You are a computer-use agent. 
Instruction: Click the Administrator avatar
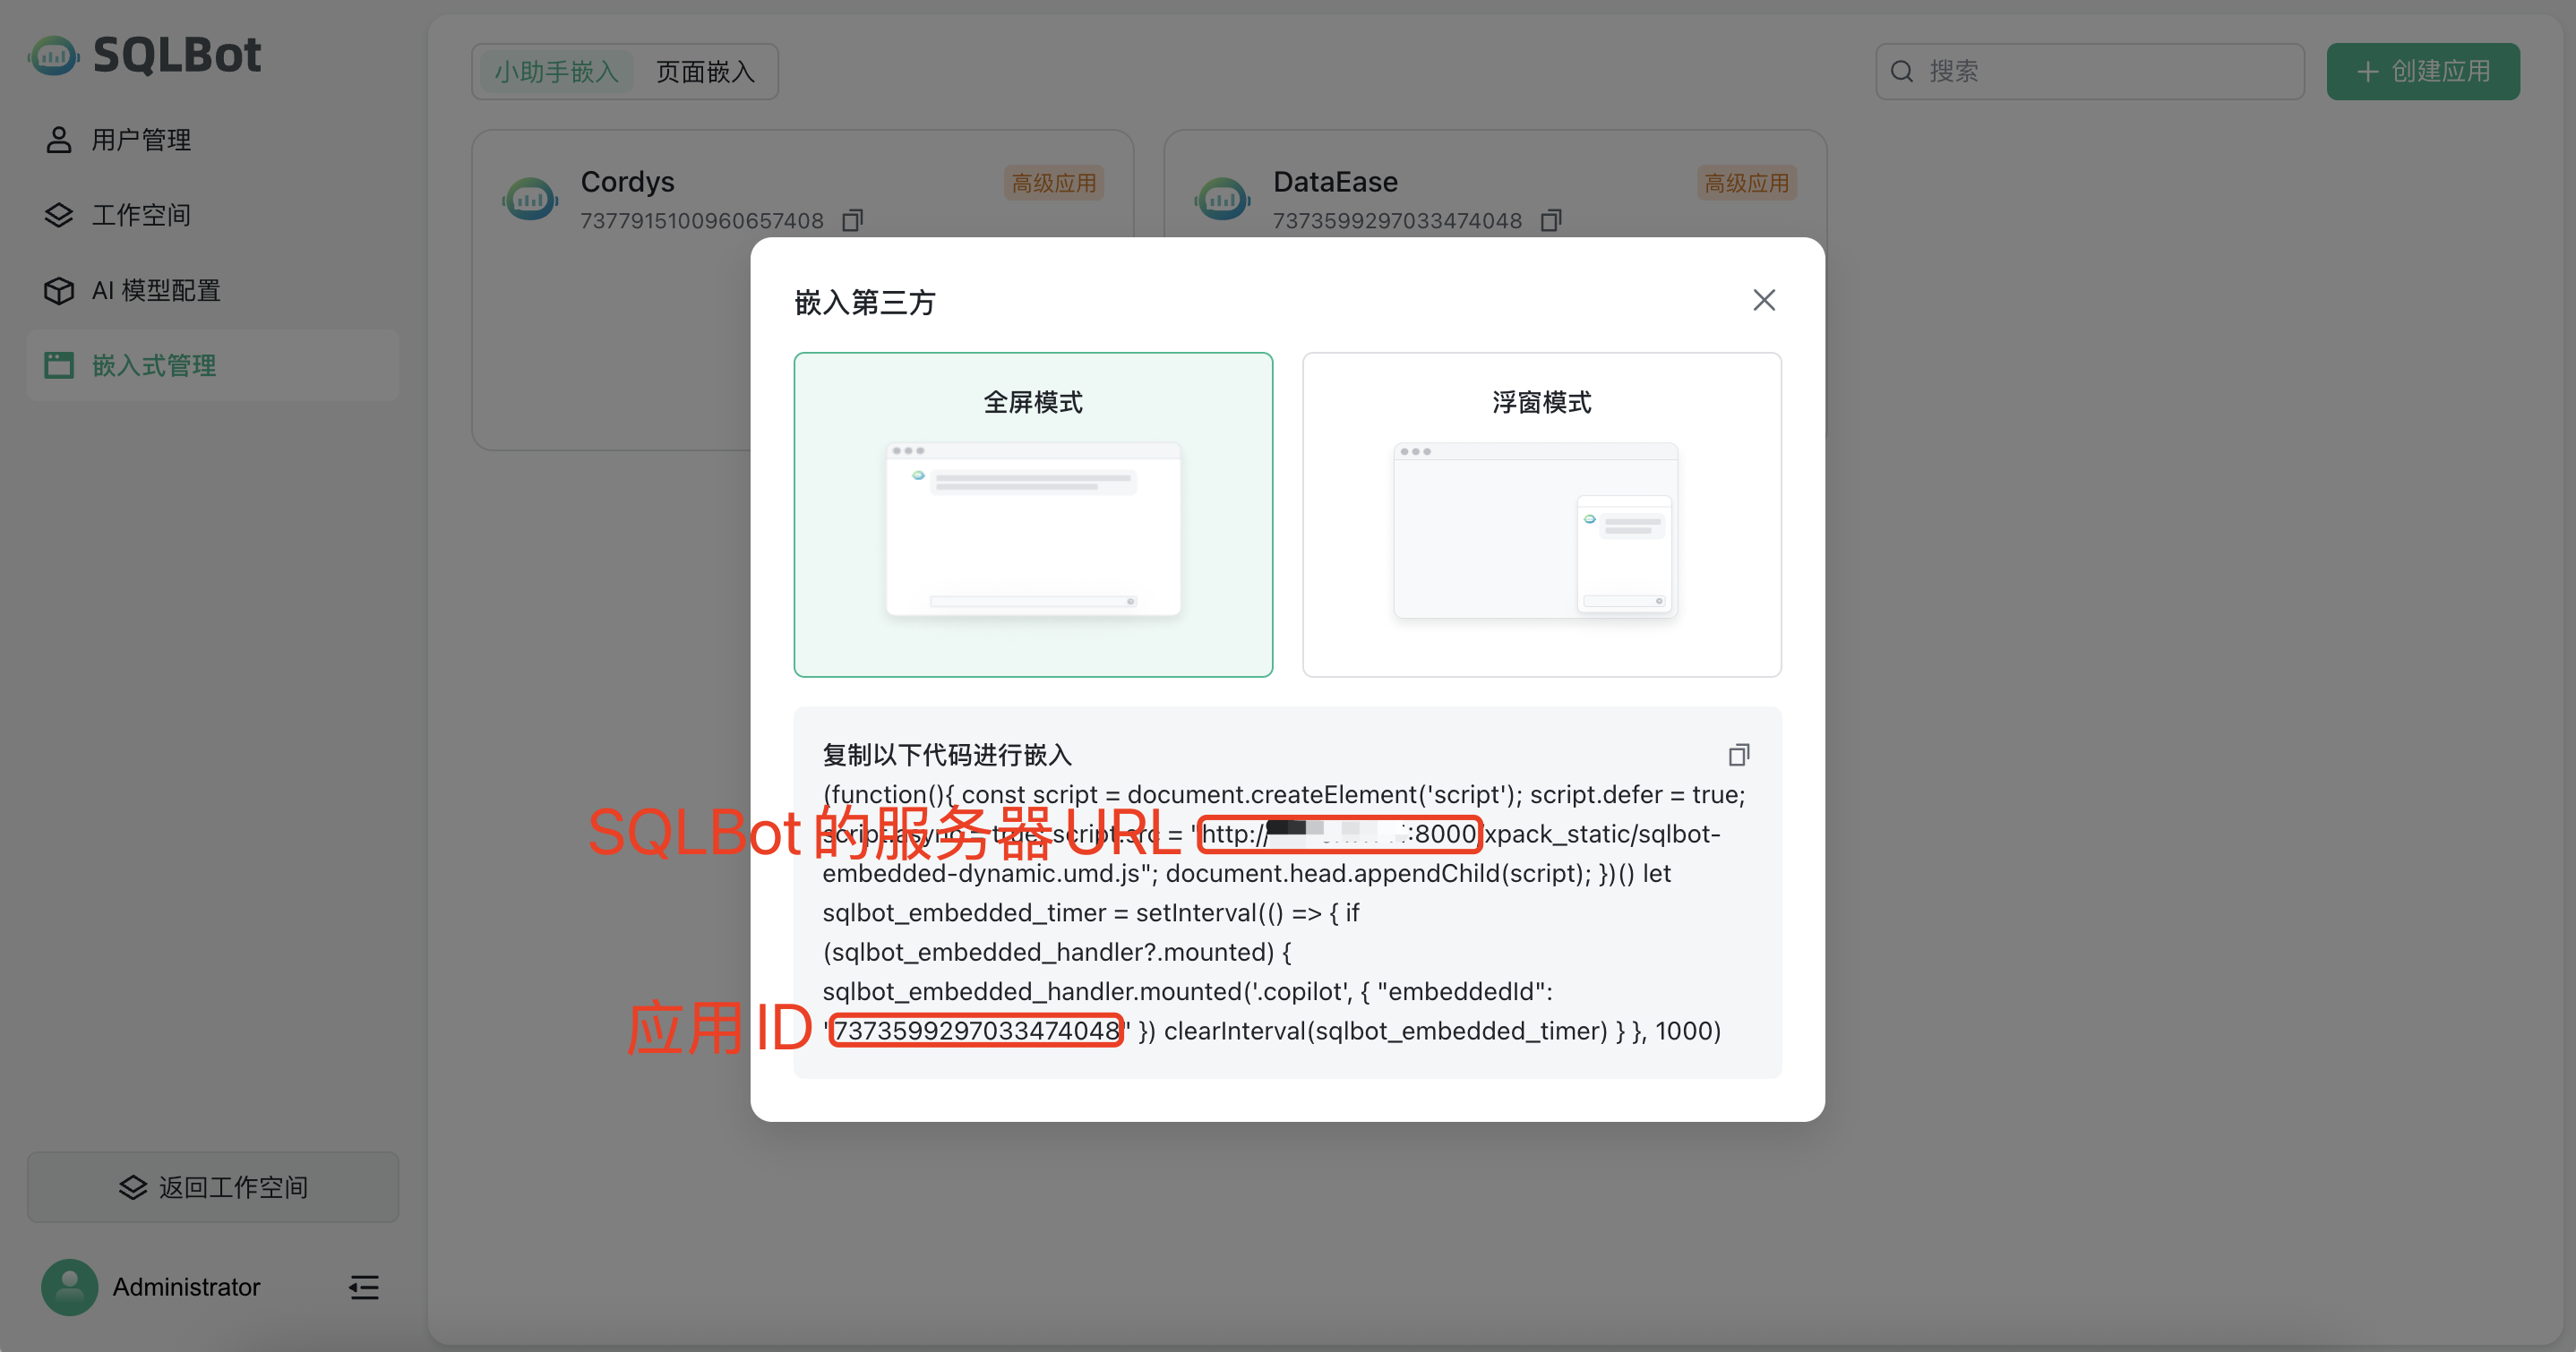pyautogui.click(x=69, y=1287)
